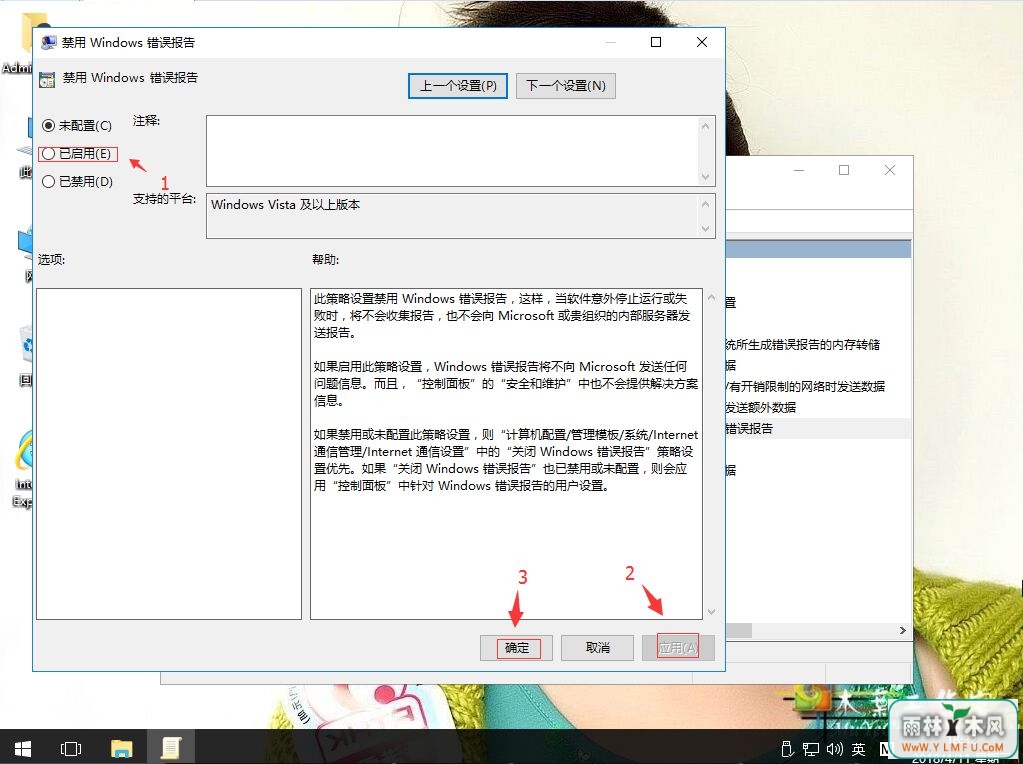The width and height of the screenshot is (1023, 764).
Task: Click the policy dialog title bar icon
Action: (x=48, y=42)
